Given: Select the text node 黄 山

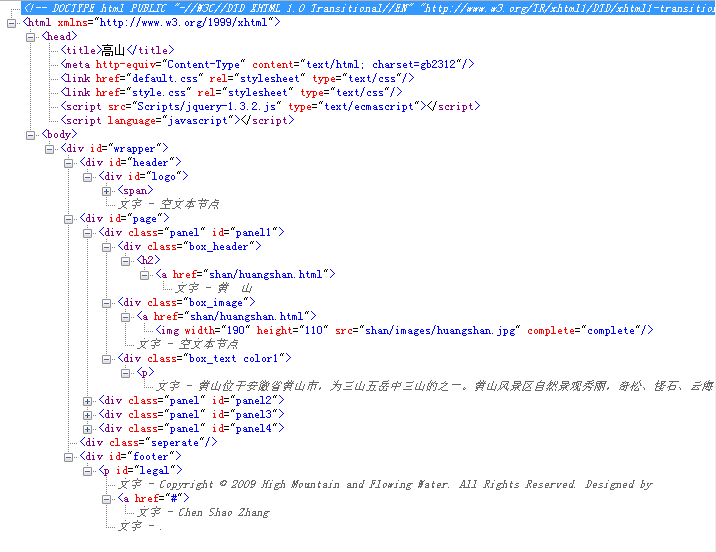Looking at the screenshot, I should [214, 288].
